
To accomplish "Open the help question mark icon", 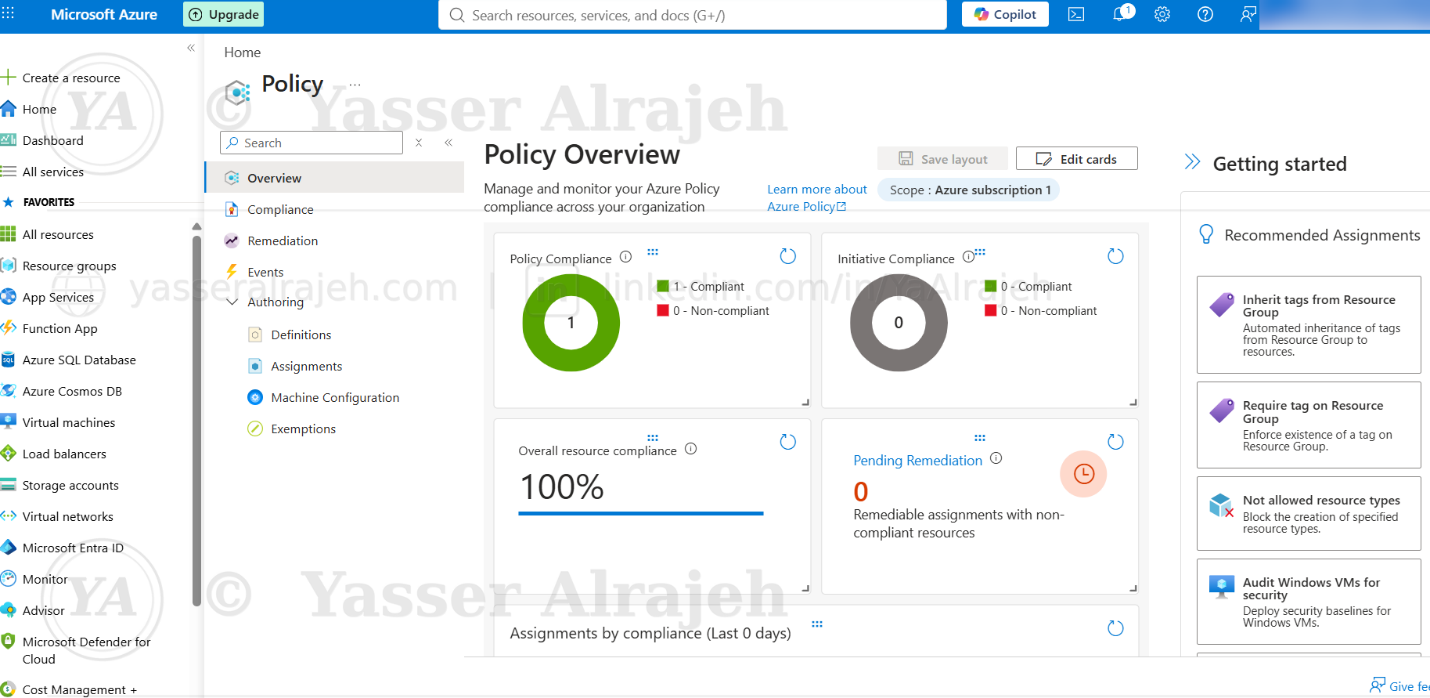I will click(1205, 15).
